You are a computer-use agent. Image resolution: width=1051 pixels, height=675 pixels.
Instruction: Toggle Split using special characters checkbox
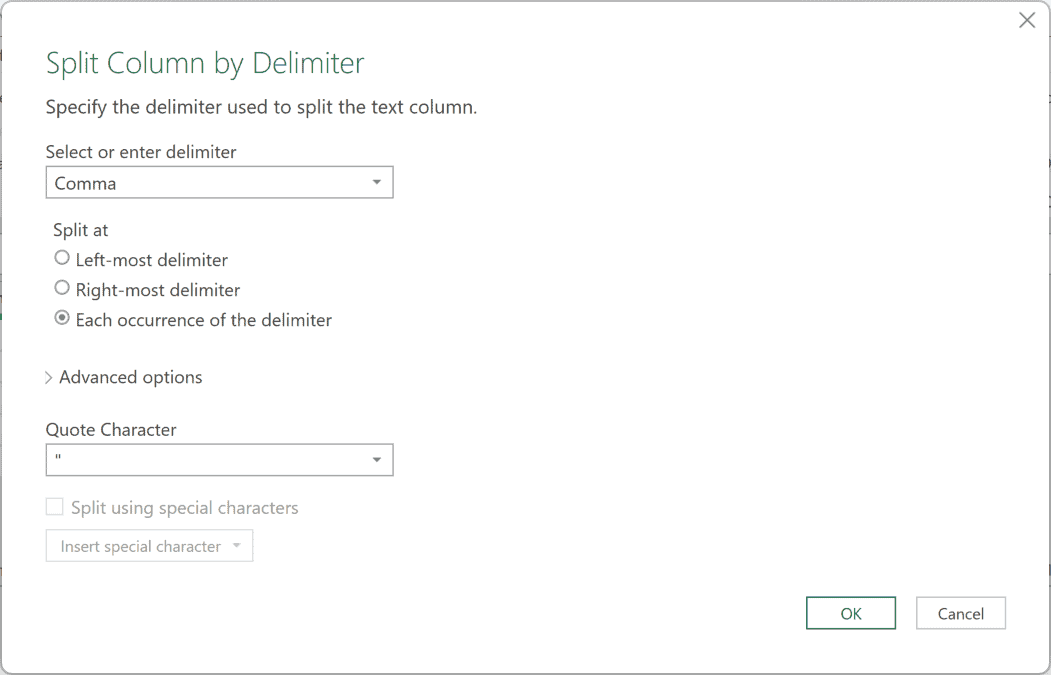[x=54, y=507]
